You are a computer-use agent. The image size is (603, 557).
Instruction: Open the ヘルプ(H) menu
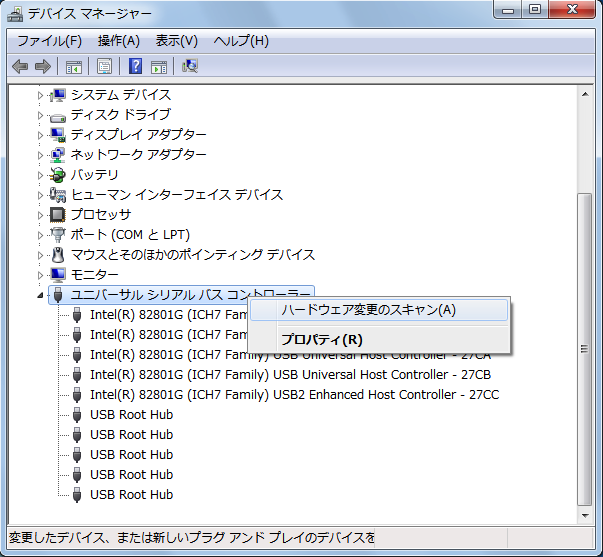click(241, 41)
